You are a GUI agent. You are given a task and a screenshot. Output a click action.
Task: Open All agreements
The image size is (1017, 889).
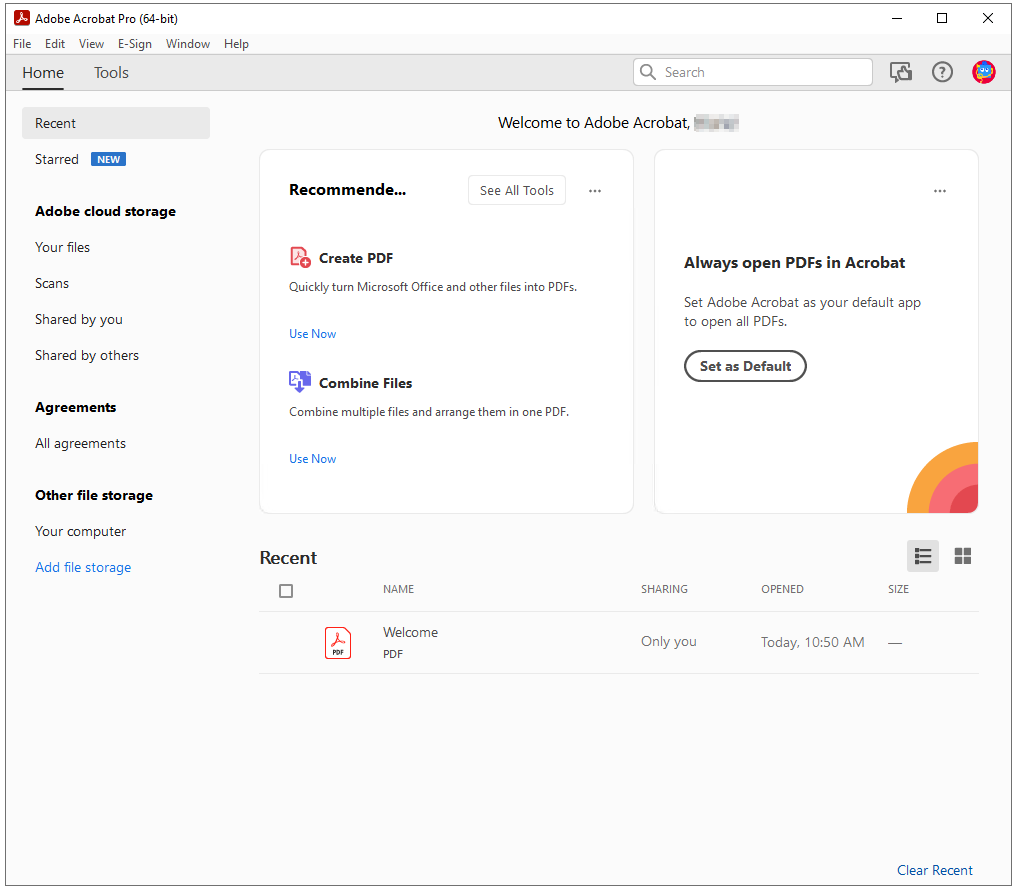80,444
